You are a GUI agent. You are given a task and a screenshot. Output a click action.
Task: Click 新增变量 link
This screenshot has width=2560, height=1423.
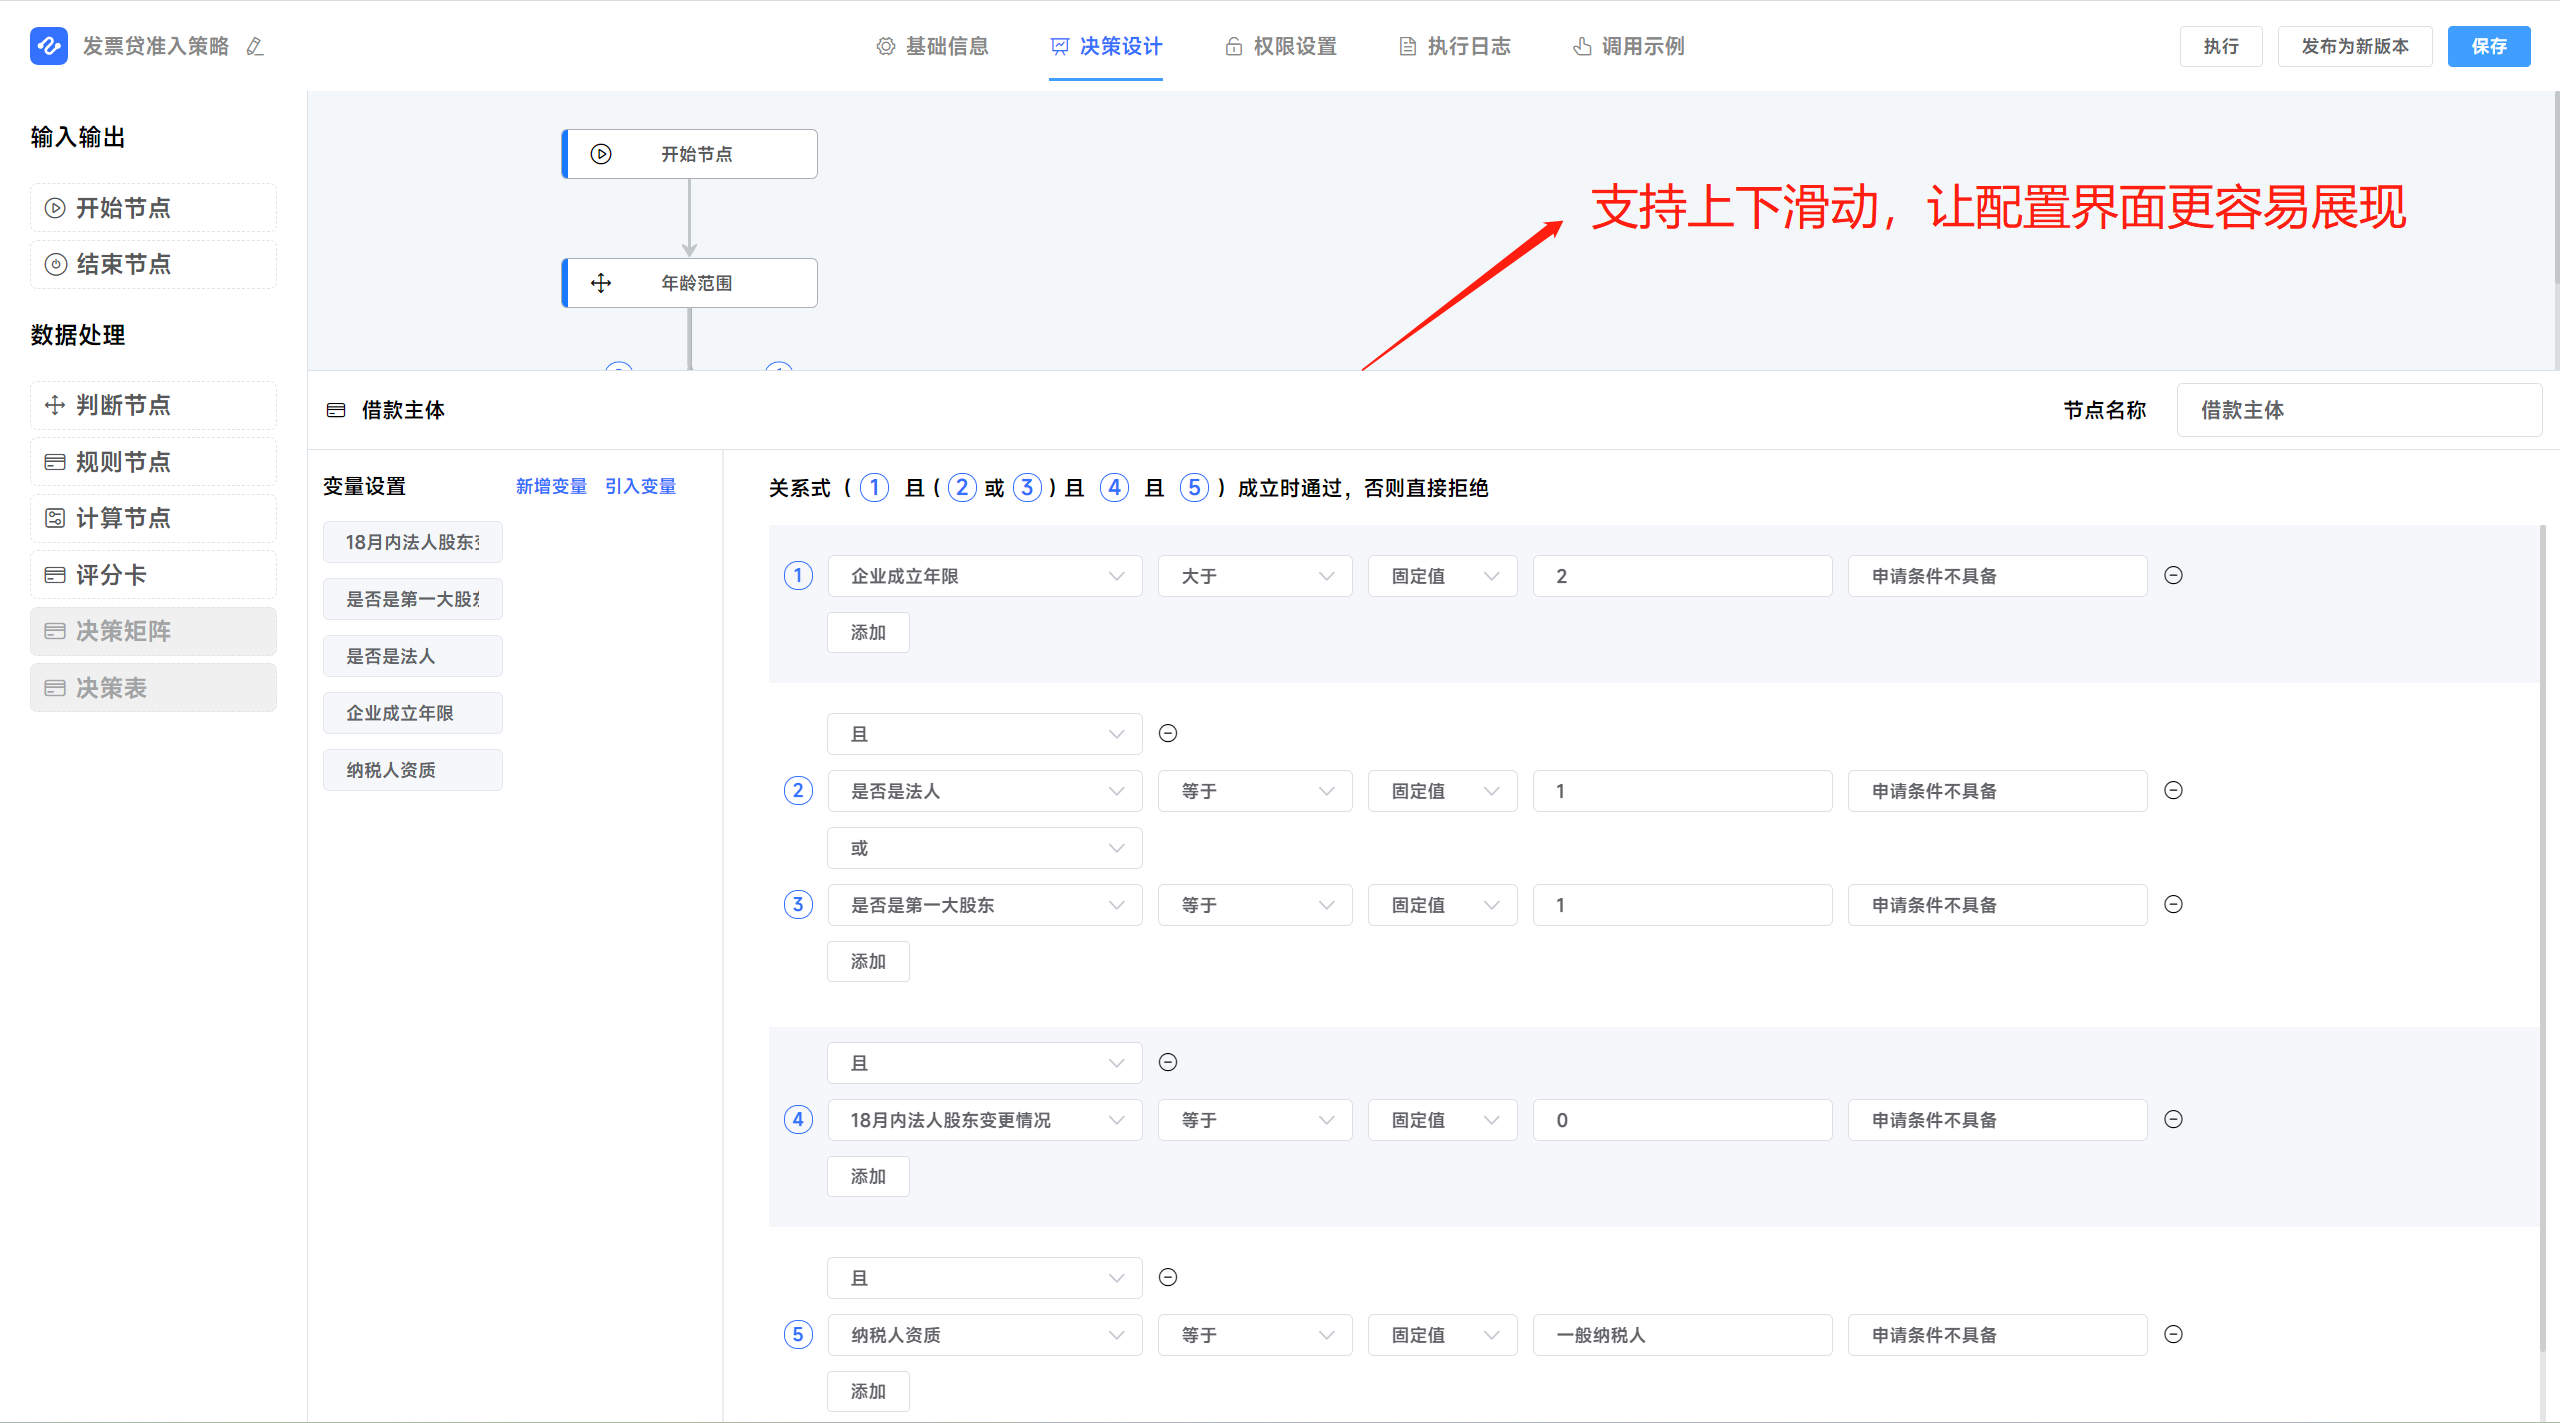pos(551,486)
